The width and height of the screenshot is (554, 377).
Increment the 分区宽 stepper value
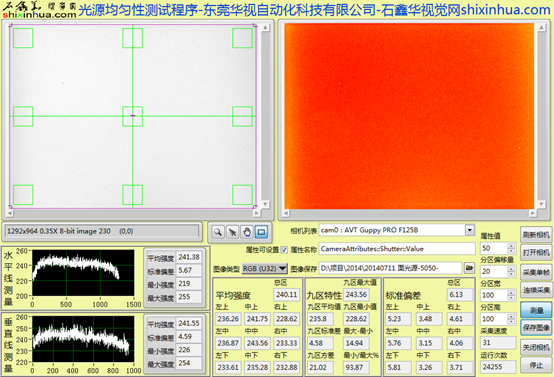coord(511,293)
